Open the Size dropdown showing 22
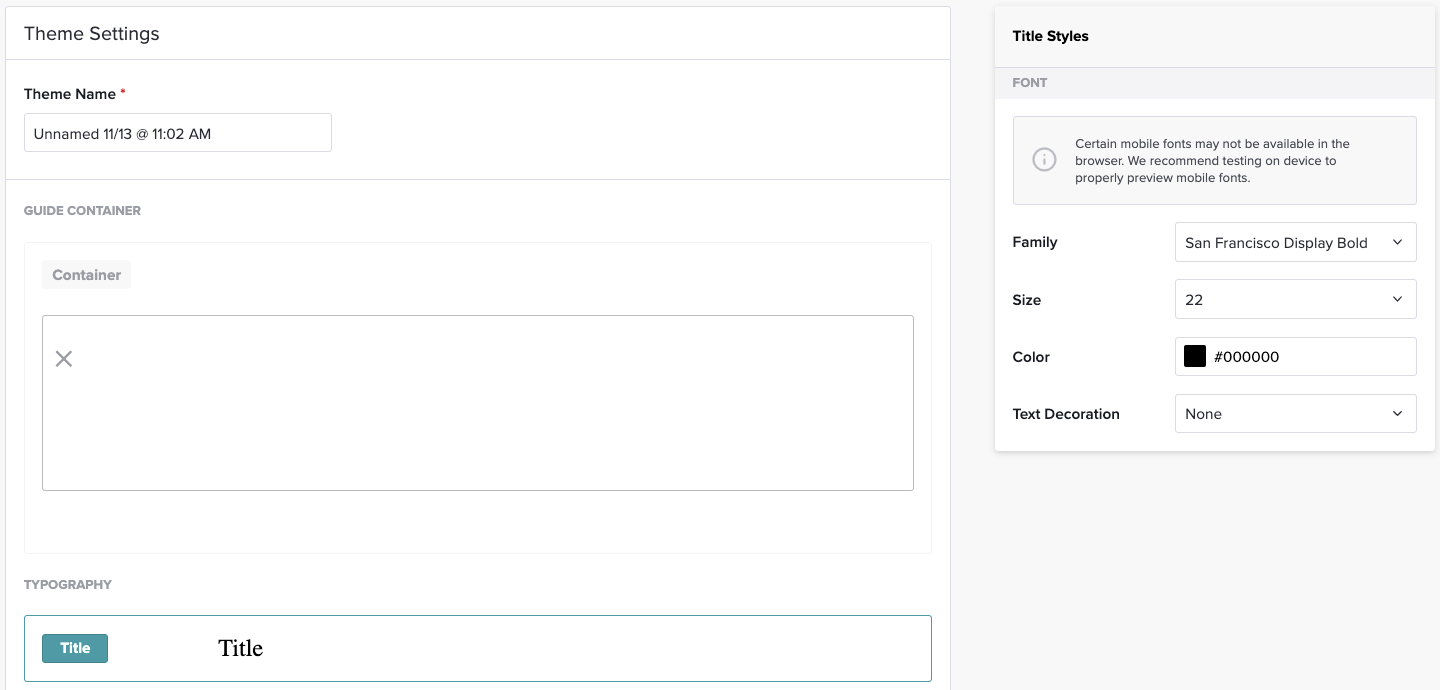The height and width of the screenshot is (690, 1440). coord(1295,299)
